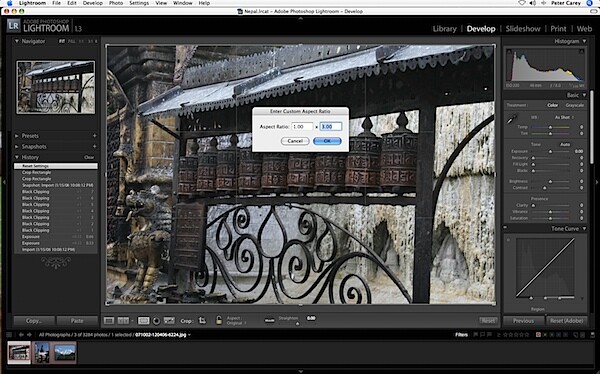Click the first aspect ratio field
Image resolution: width=600 pixels, height=374 pixels.
(x=302, y=126)
